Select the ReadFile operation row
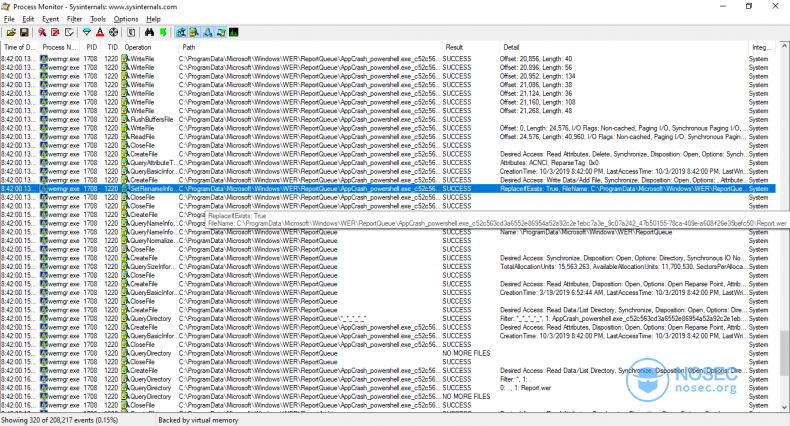The height and width of the screenshot is (426, 790). point(388,136)
